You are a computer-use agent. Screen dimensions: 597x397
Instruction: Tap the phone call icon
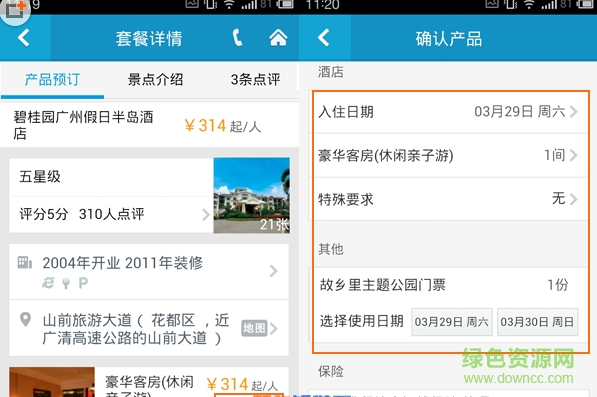237,38
